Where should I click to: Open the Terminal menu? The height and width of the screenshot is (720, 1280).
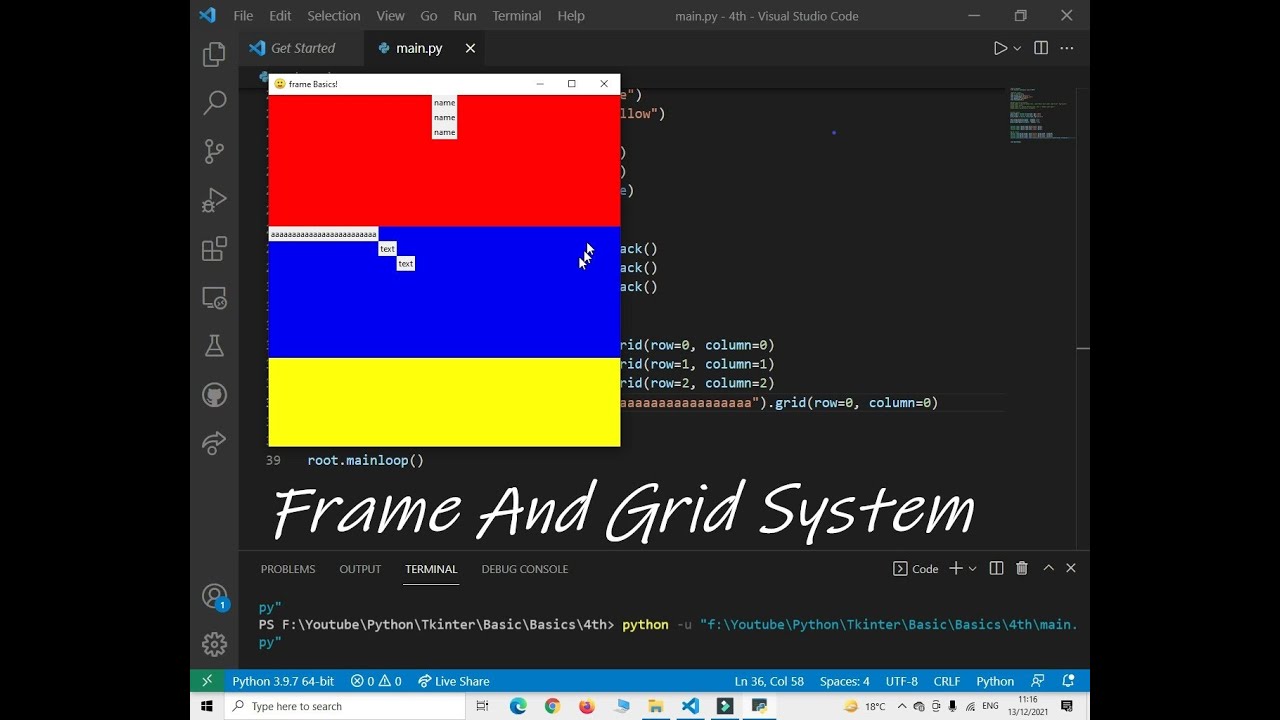point(516,16)
